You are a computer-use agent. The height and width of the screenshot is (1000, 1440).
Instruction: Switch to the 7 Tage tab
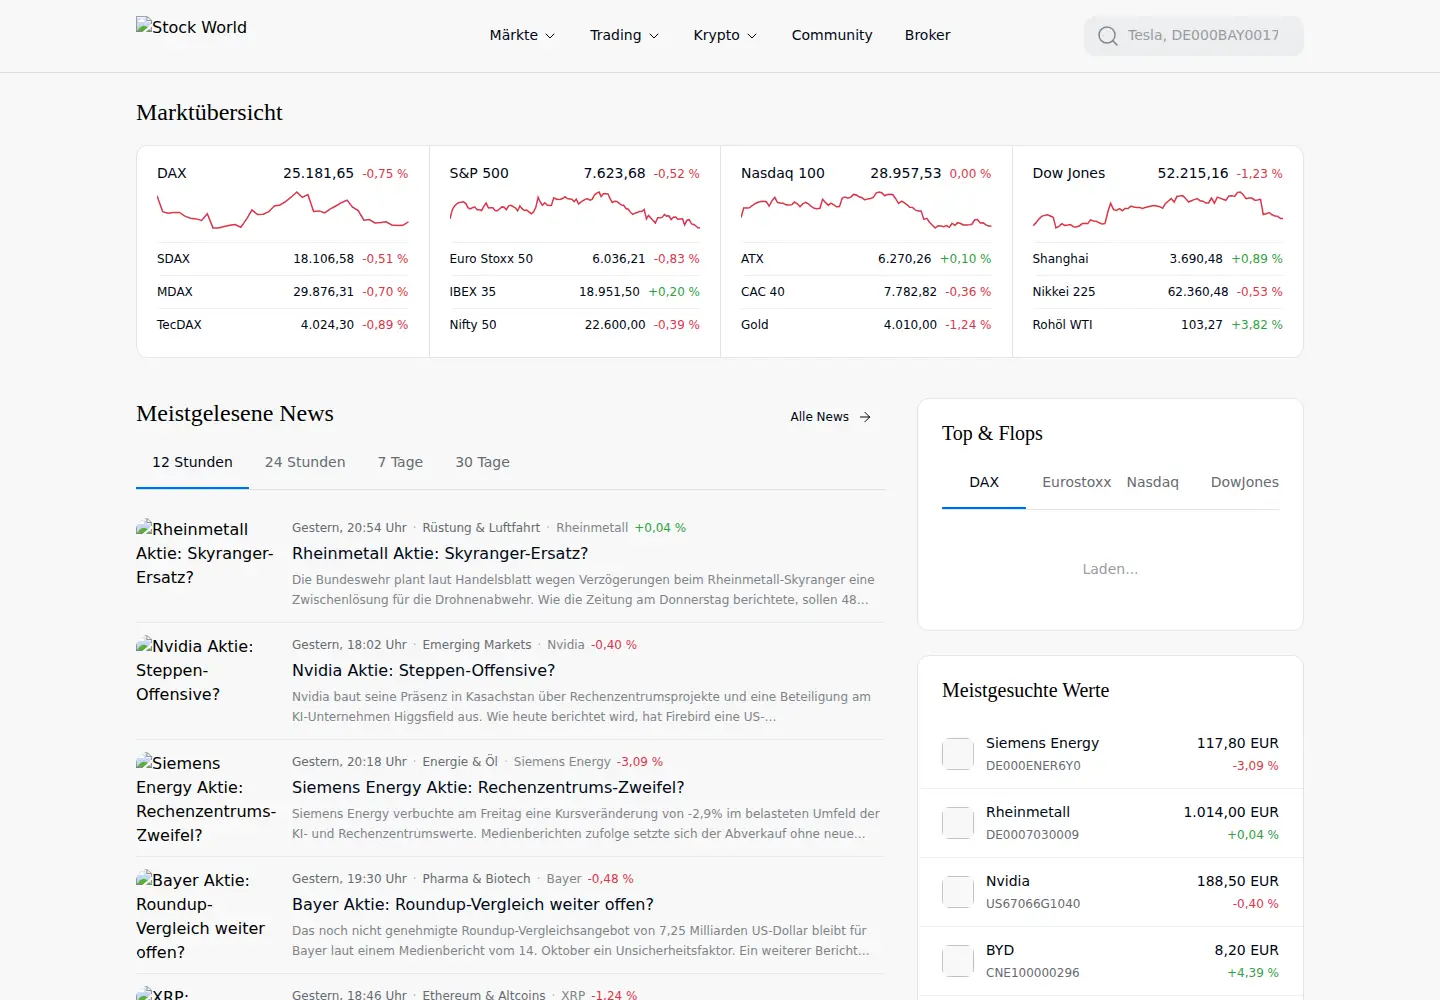(x=400, y=462)
